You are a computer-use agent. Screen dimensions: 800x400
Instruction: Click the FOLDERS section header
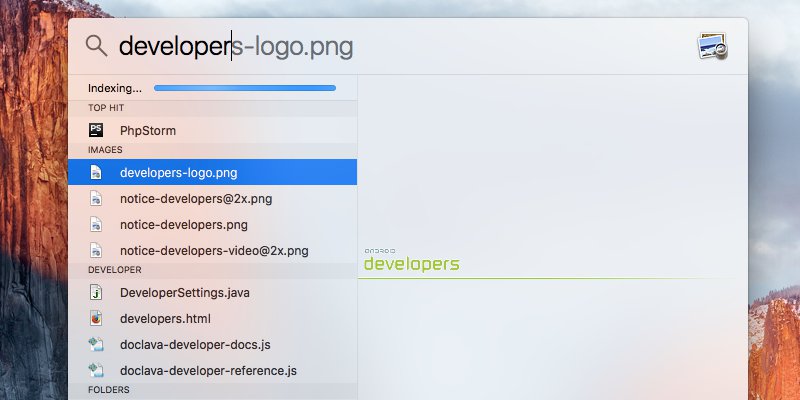click(x=109, y=390)
